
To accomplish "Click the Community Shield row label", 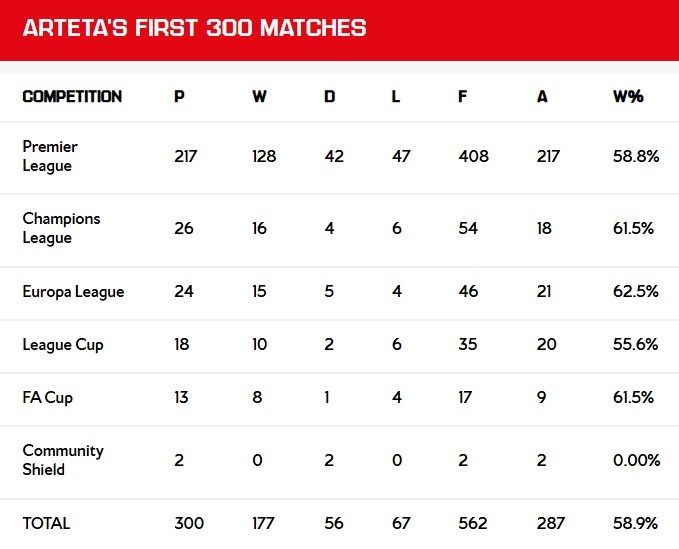I will (62, 460).
